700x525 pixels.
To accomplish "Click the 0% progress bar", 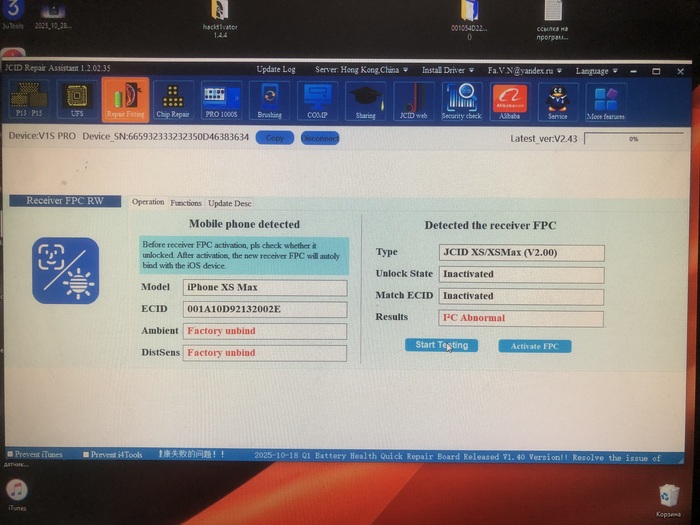I will (632, 139).
